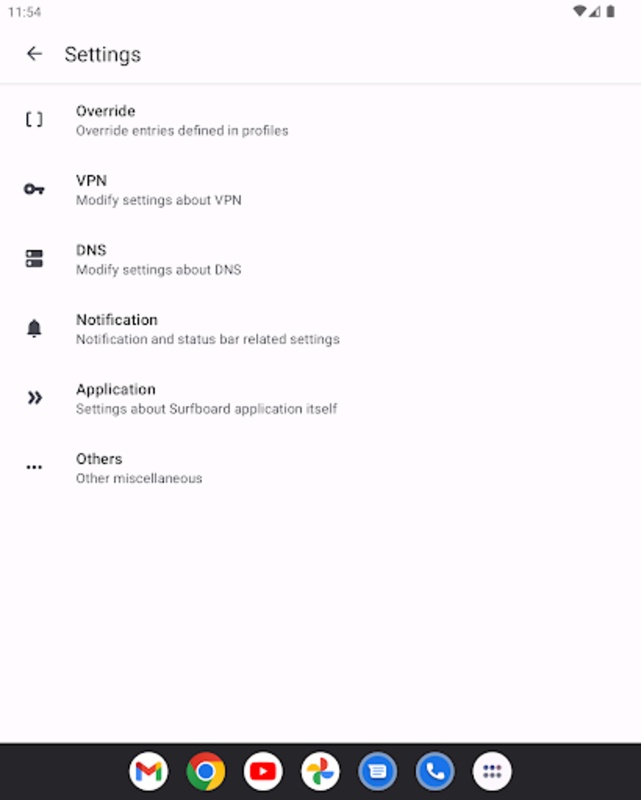Click the VPN key icon
This screenshot has height=800, width=641.
click(x=34, y=189)
